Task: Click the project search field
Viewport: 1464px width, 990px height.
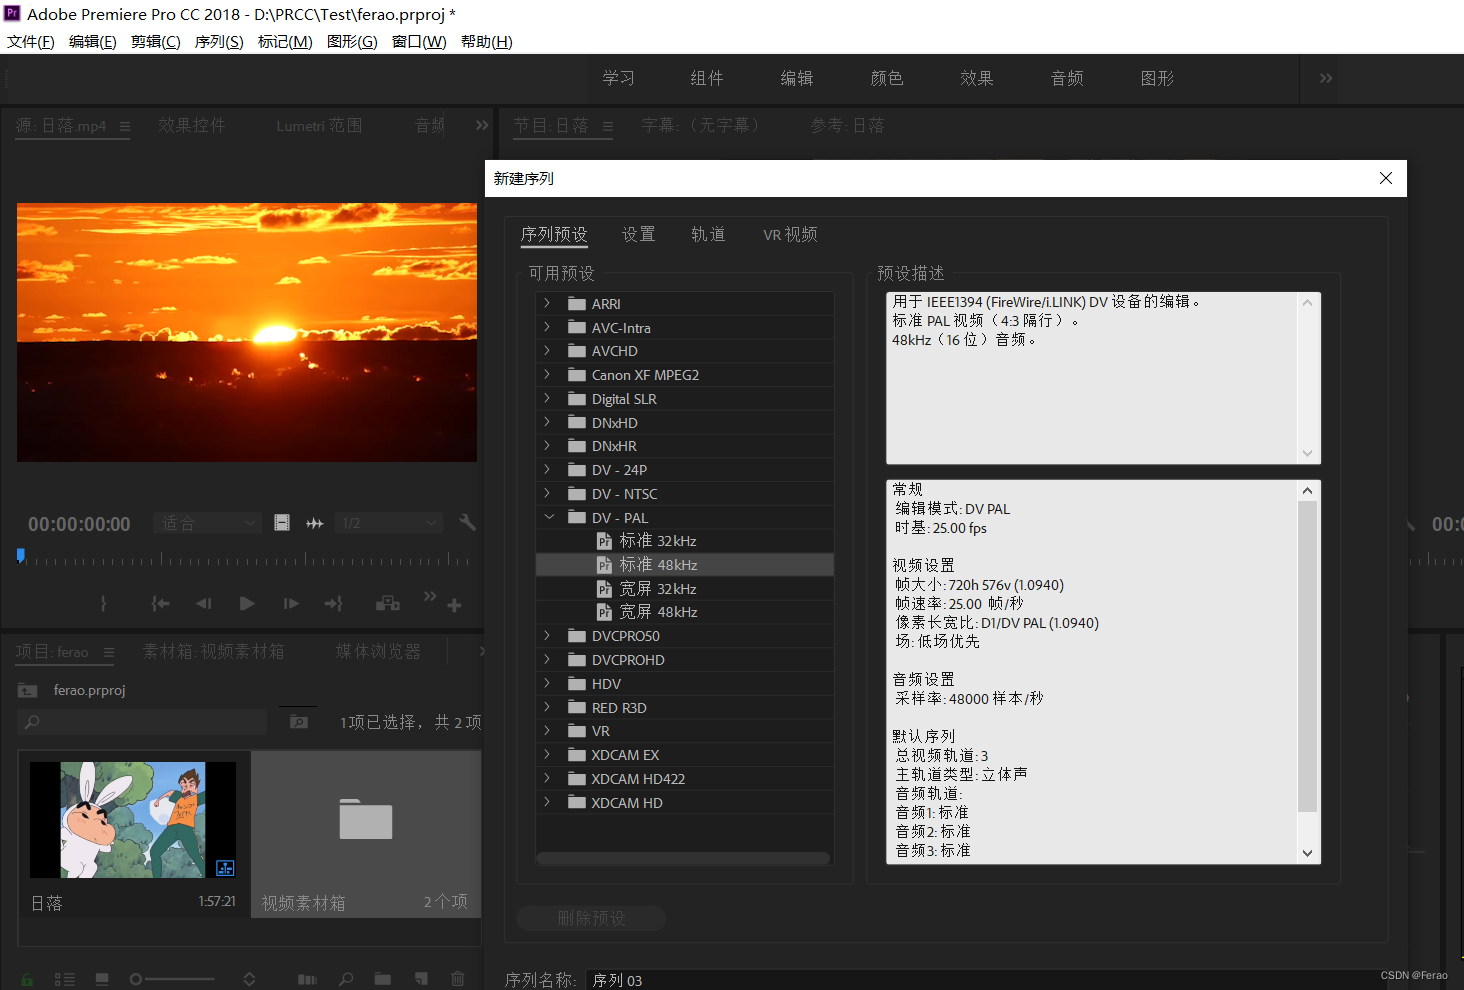Action: click(x=142, y=722)
